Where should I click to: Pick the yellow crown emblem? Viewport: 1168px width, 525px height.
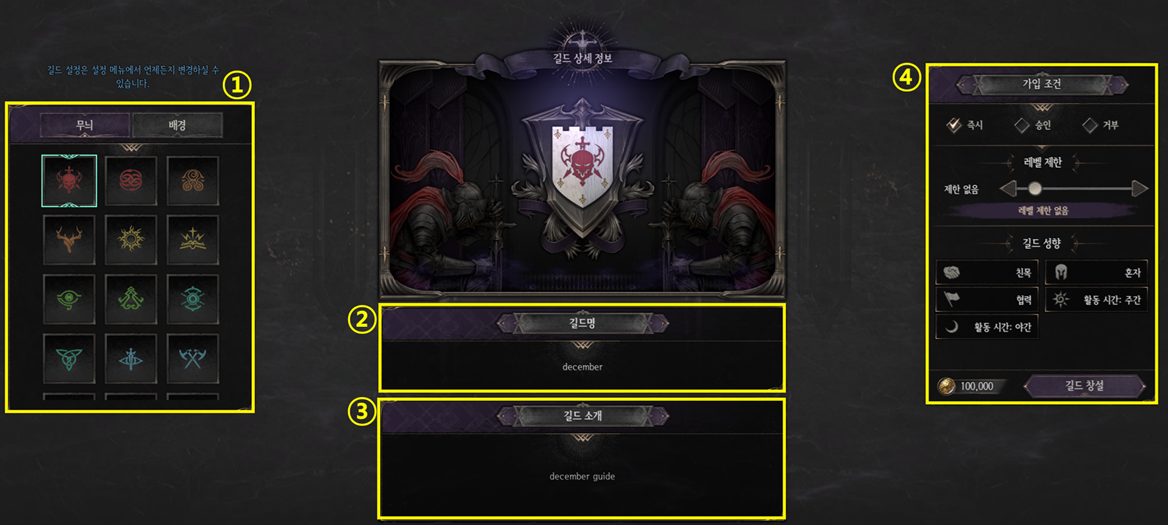click(193, 240)
